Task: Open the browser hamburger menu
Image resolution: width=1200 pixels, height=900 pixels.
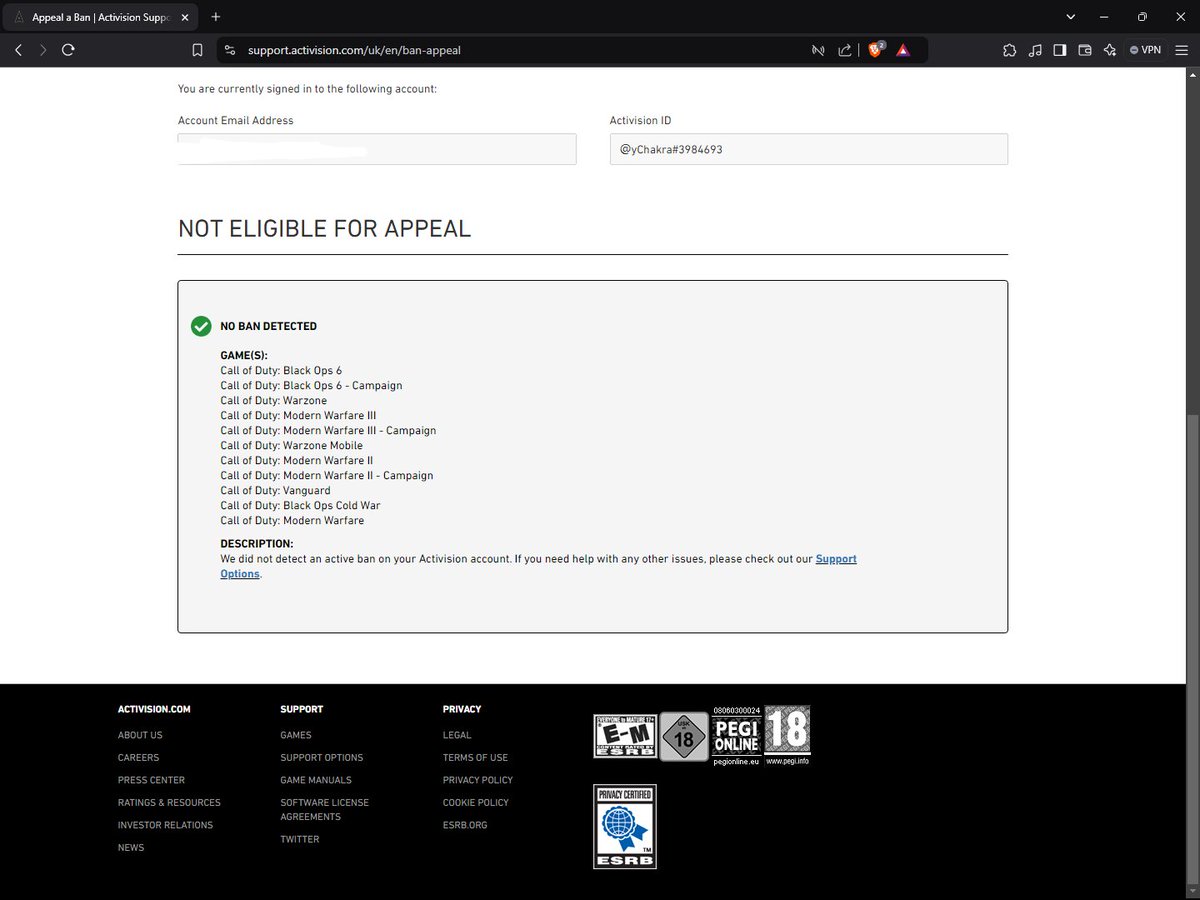Action: (1182, 50)
